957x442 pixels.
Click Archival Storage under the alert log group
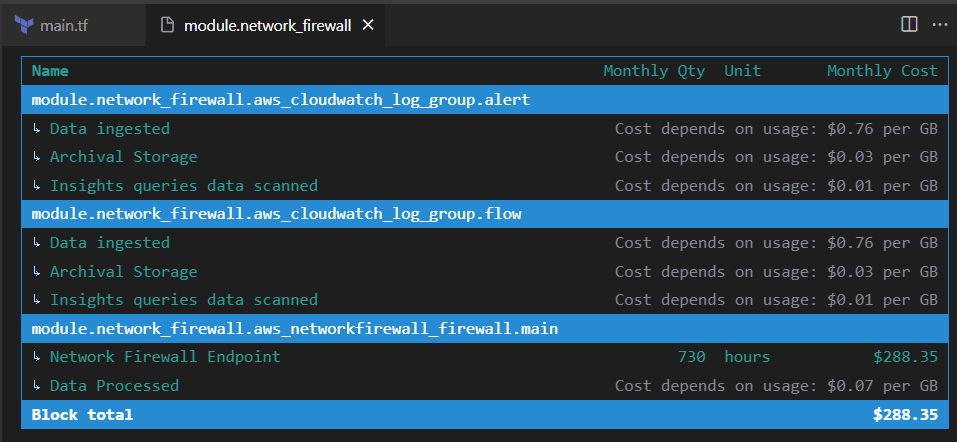pyautogui.click(x=123, y=157)
